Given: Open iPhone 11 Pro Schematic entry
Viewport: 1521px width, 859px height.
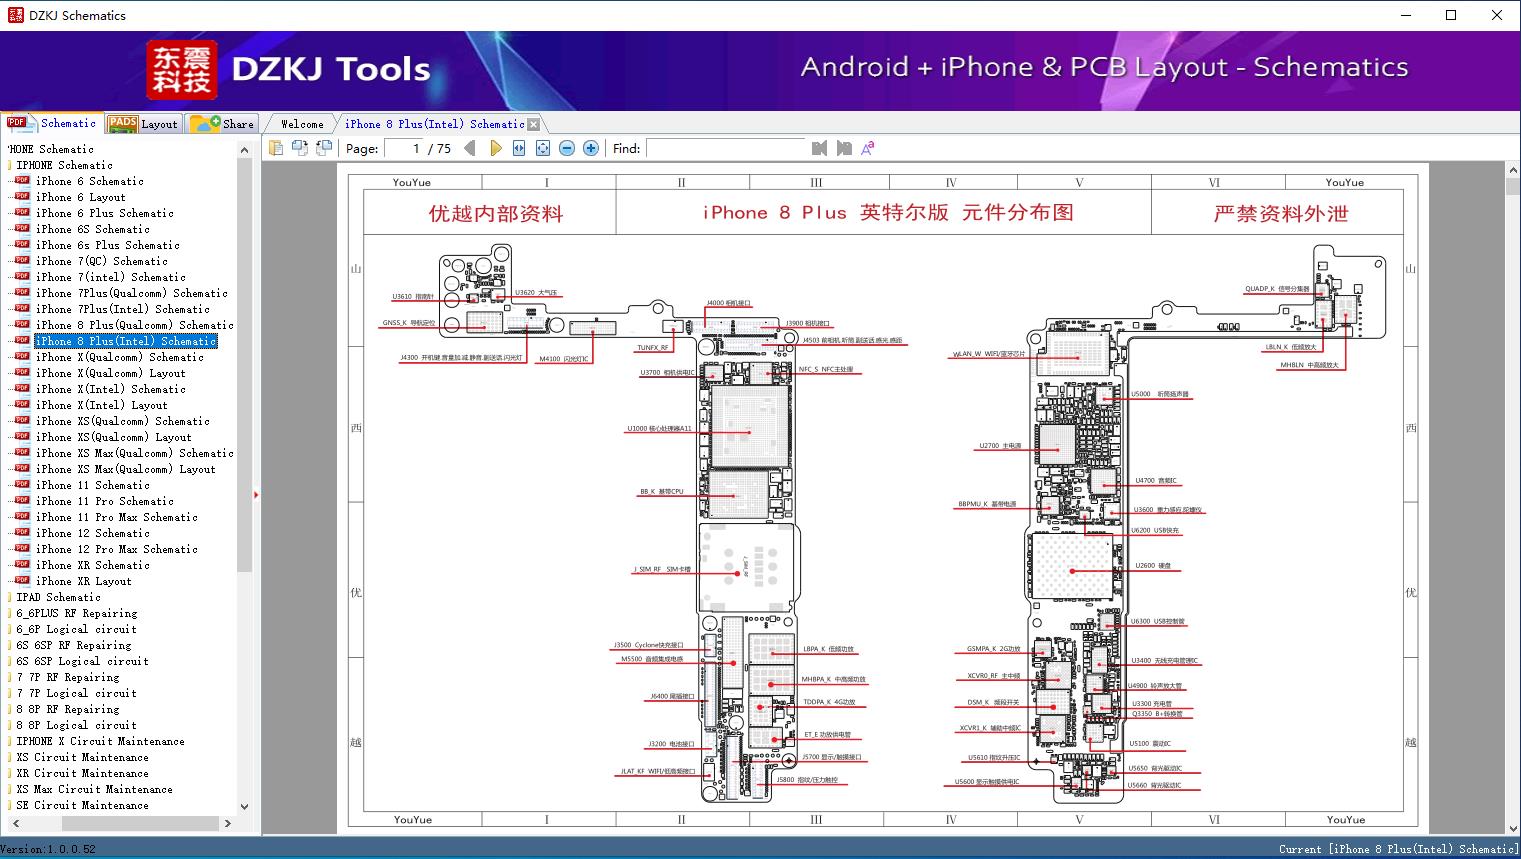Looking at the screenshot, I should coord(104,501).
